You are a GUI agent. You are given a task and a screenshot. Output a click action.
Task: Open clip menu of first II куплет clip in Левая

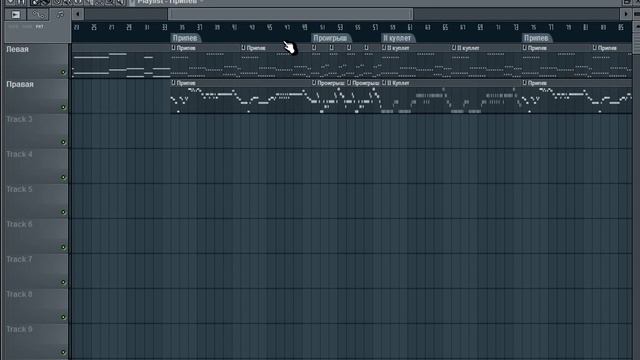point(384,48)
